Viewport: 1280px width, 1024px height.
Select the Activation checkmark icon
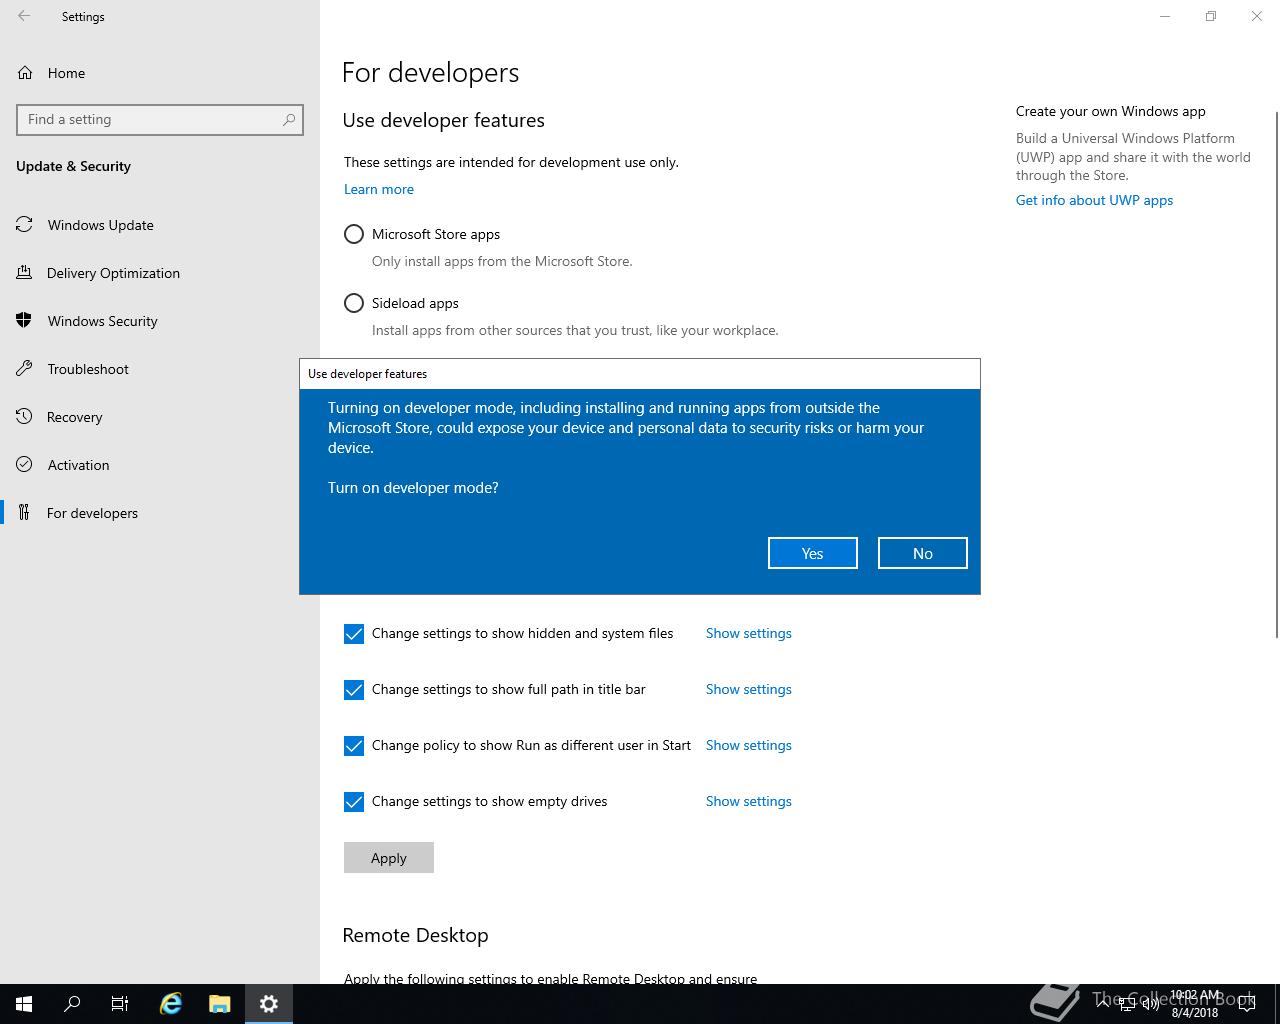[x=24, y=465]
